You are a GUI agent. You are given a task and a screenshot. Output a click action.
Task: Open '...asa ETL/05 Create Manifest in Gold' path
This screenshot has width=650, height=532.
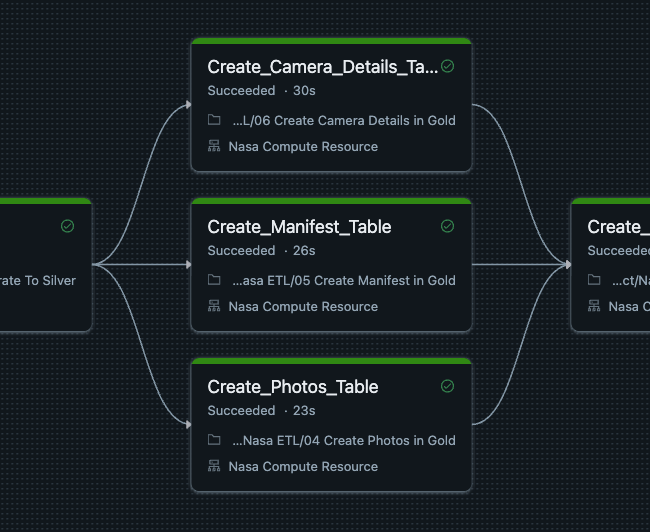point(344,280)
